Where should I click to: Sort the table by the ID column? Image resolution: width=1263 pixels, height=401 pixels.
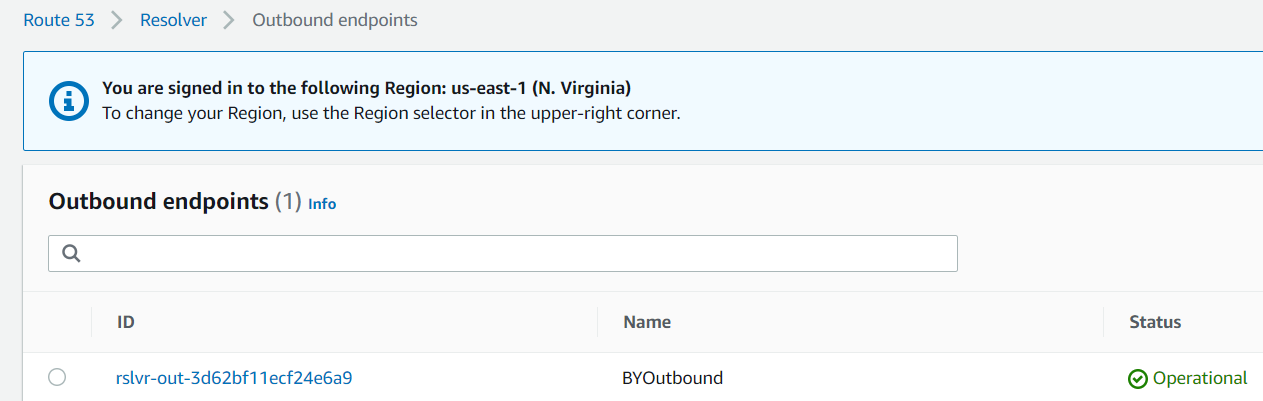(126, 322)
